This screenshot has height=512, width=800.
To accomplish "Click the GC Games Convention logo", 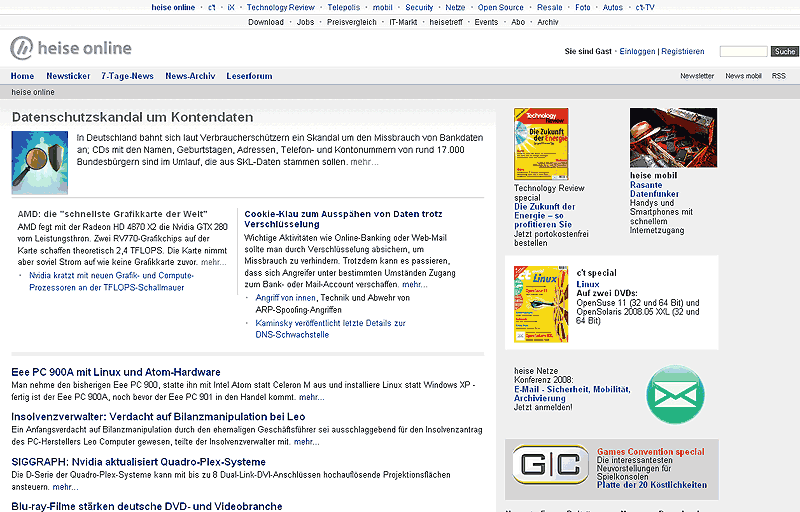I will (551, 465).
